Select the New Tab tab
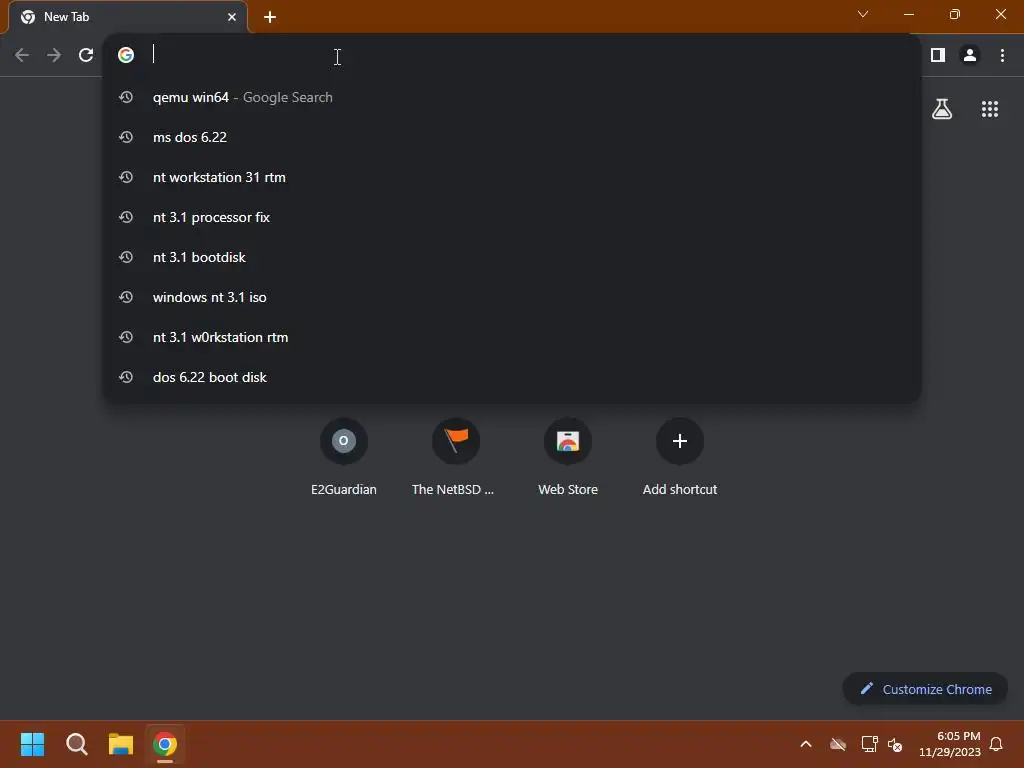 (x=128, y=17)
